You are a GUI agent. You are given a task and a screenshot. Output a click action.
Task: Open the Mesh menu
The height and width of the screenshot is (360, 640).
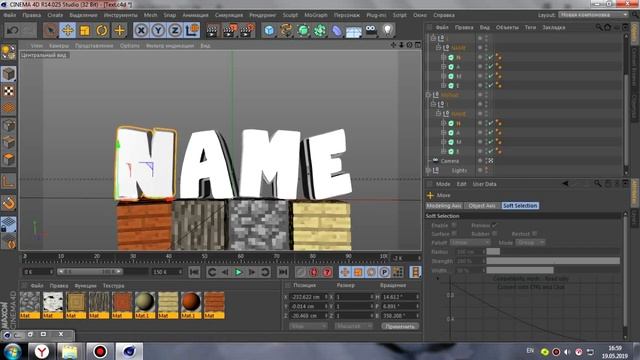pyautogui.click(x=150, y=15)
